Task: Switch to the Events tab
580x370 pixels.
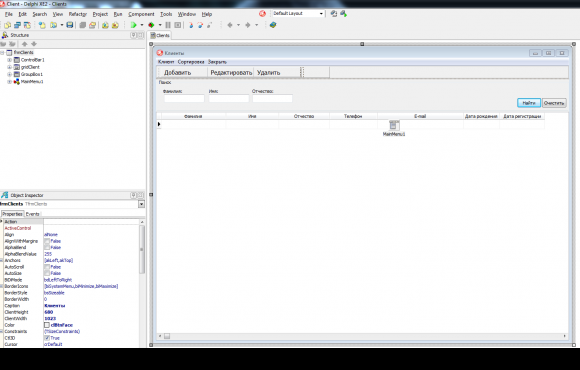Action: point(33,214)
